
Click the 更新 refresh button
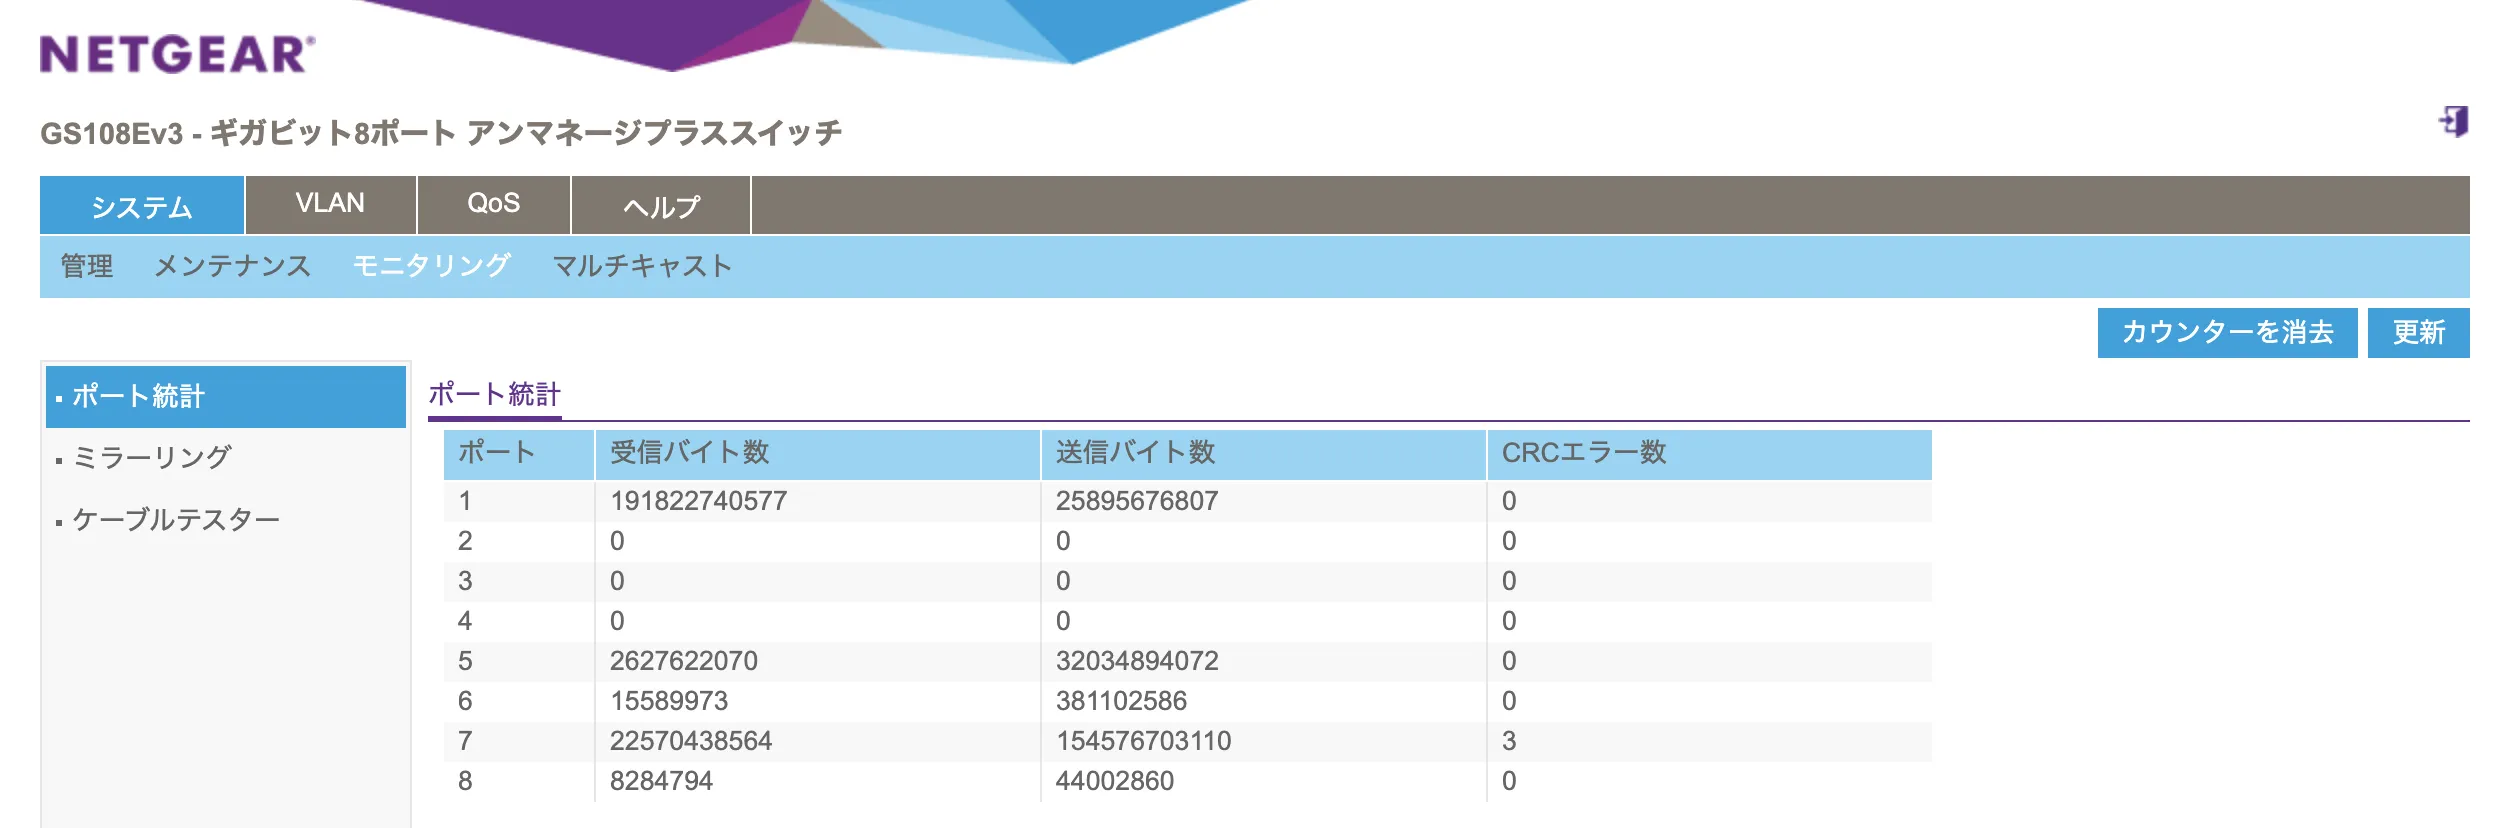[2417, 332]
